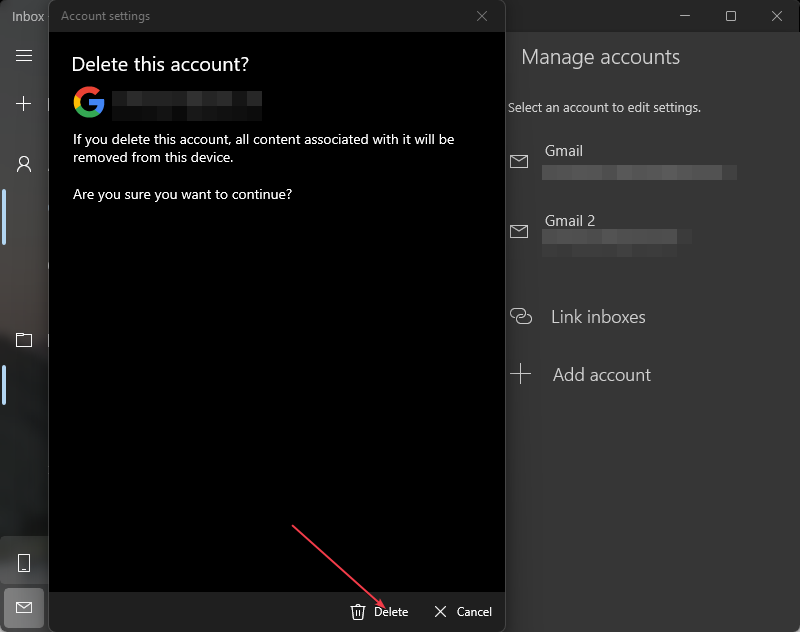Select the Gmail 2 account
The height and width of the screenshot is (632, 800).
600,231
